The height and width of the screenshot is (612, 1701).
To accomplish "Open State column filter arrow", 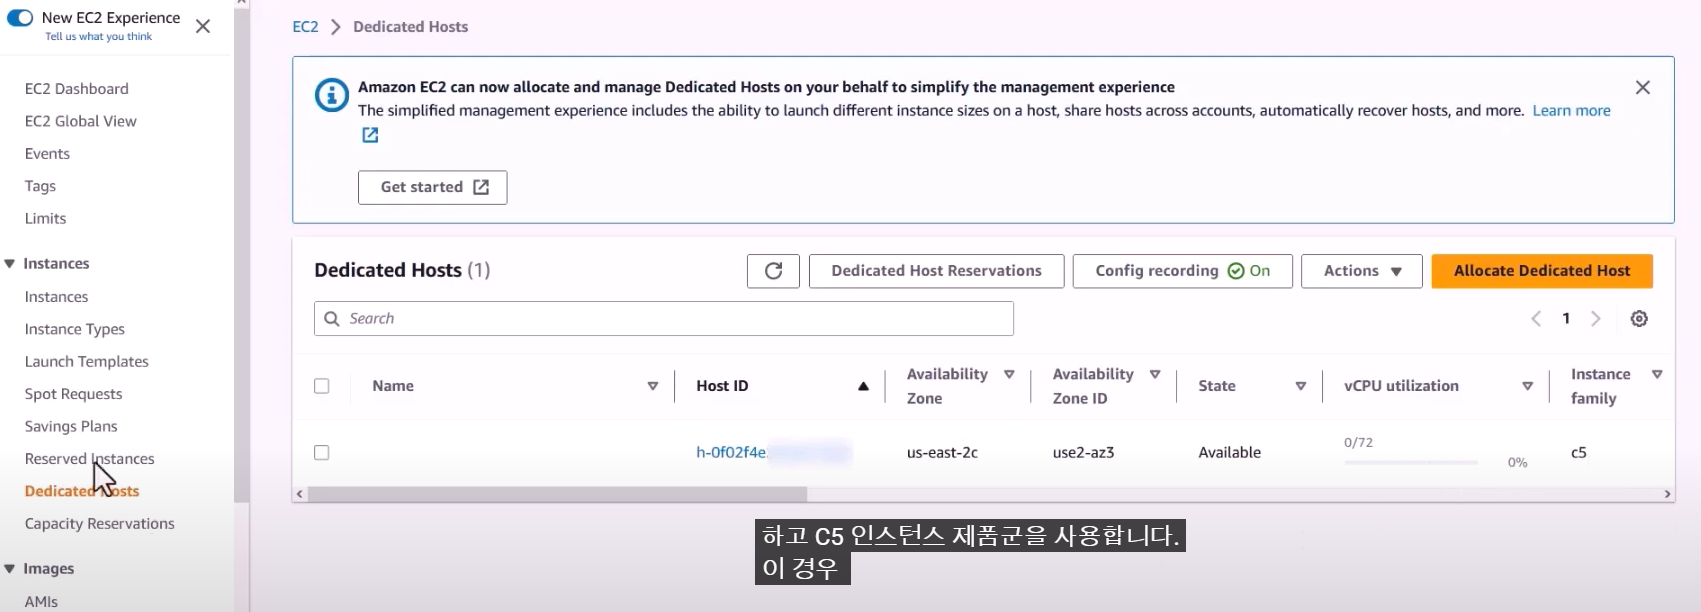I will [1301, 386].
